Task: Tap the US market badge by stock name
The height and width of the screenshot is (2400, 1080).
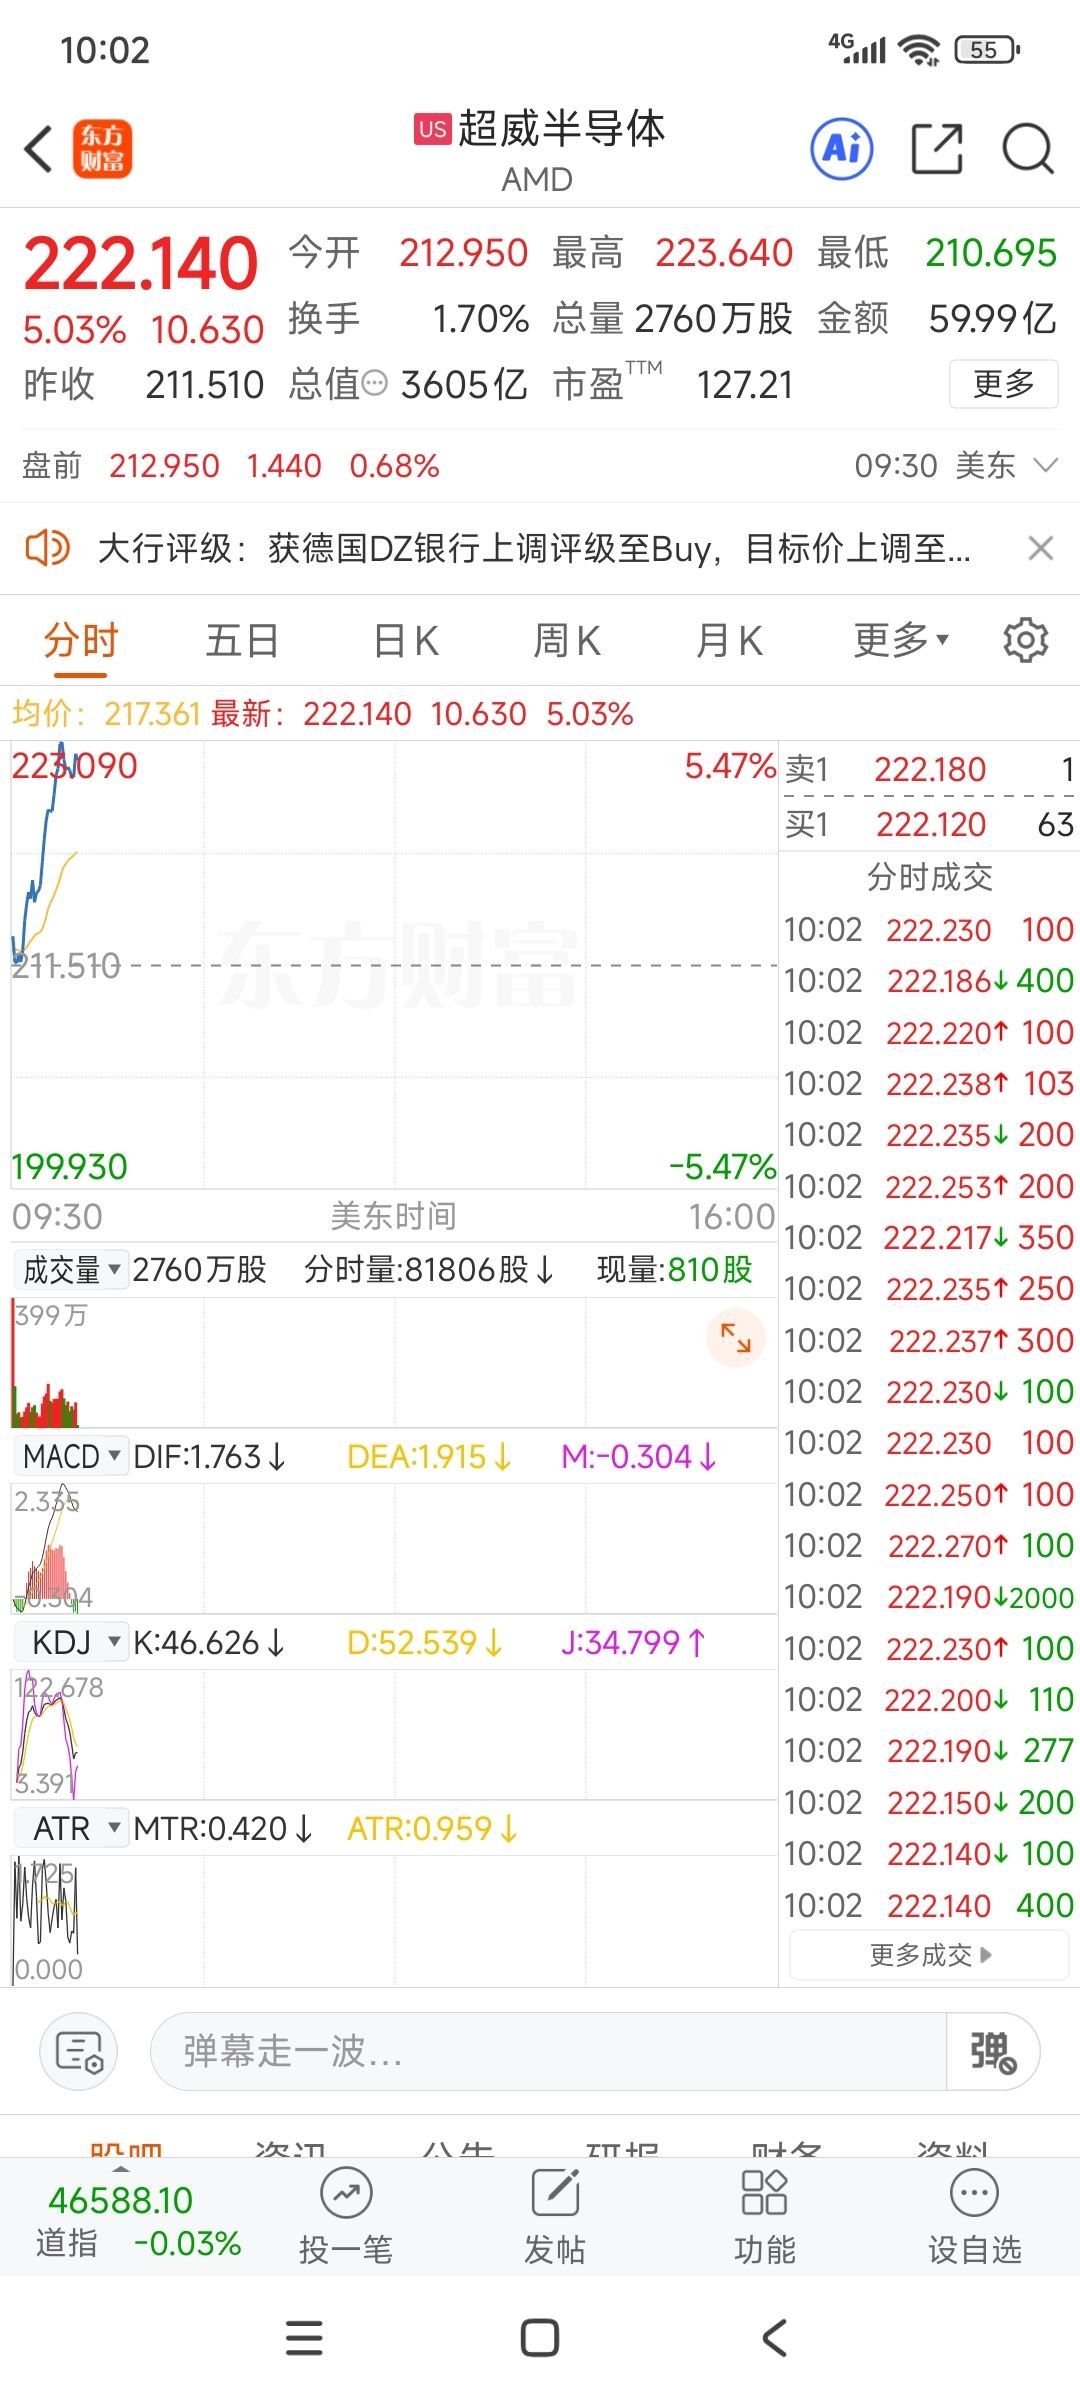Action: pyautogui.click(x=433, y=129)
